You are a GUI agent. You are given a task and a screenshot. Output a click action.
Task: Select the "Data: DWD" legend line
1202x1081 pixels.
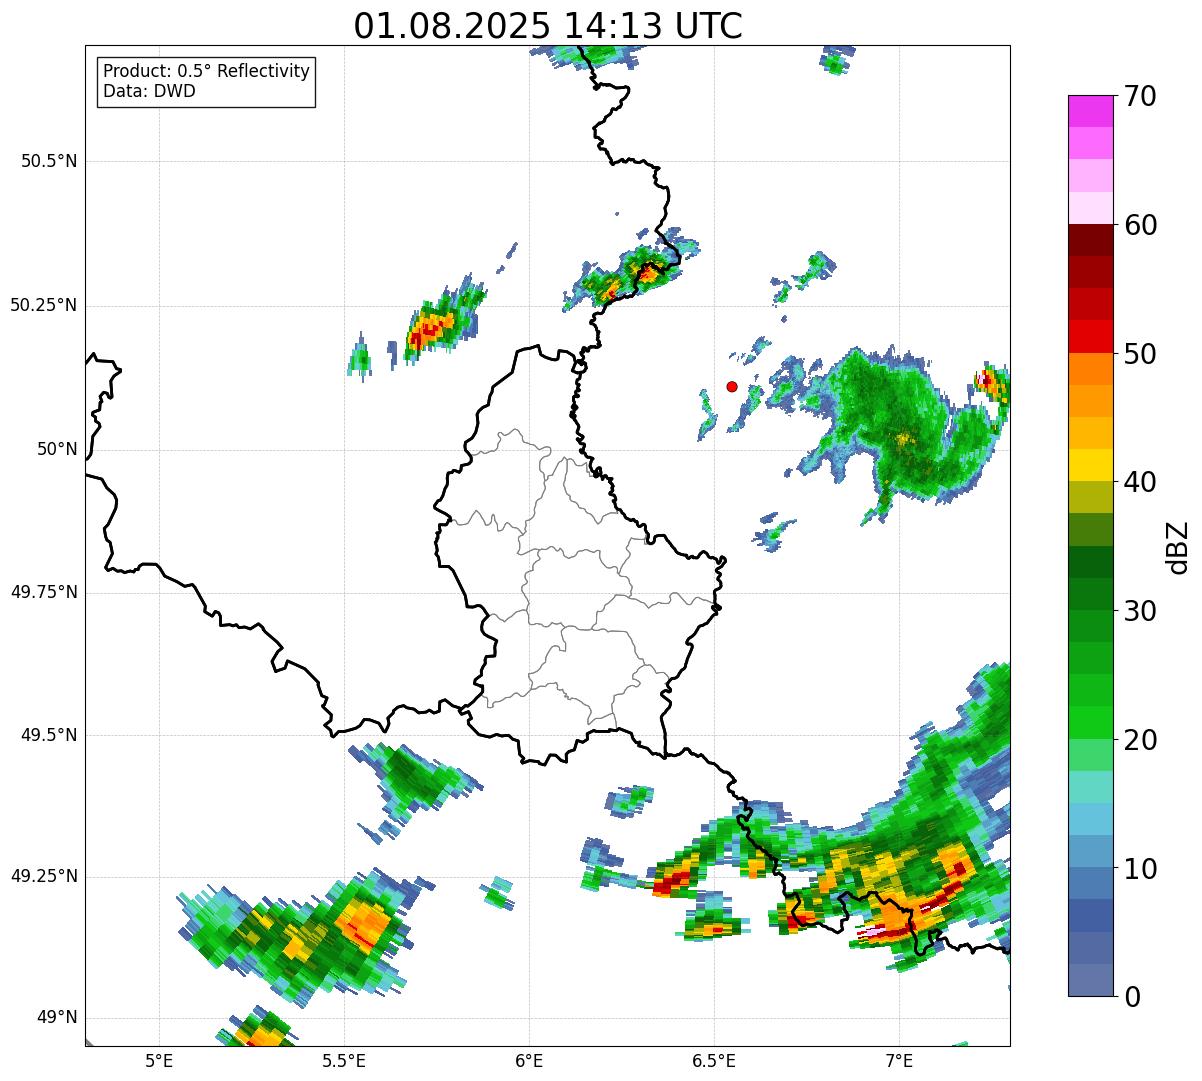coord(149,92)
